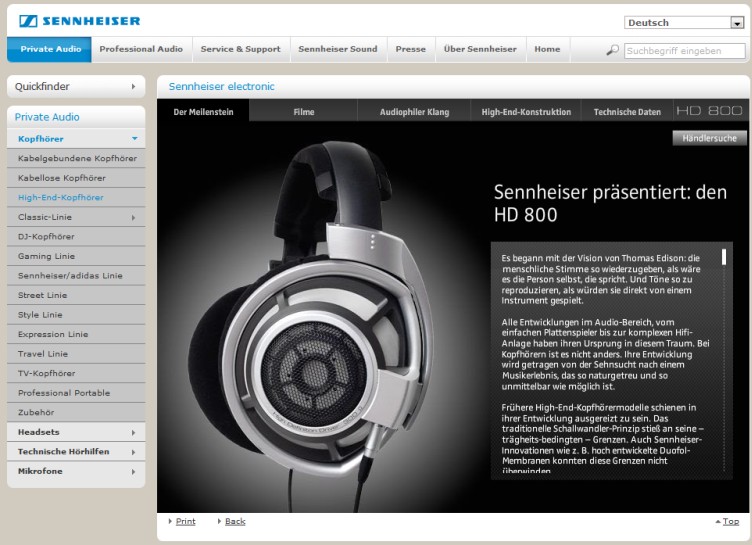Select High-End-Kopfhörer in sidebar
752x545 pixels.
(76, 197)
